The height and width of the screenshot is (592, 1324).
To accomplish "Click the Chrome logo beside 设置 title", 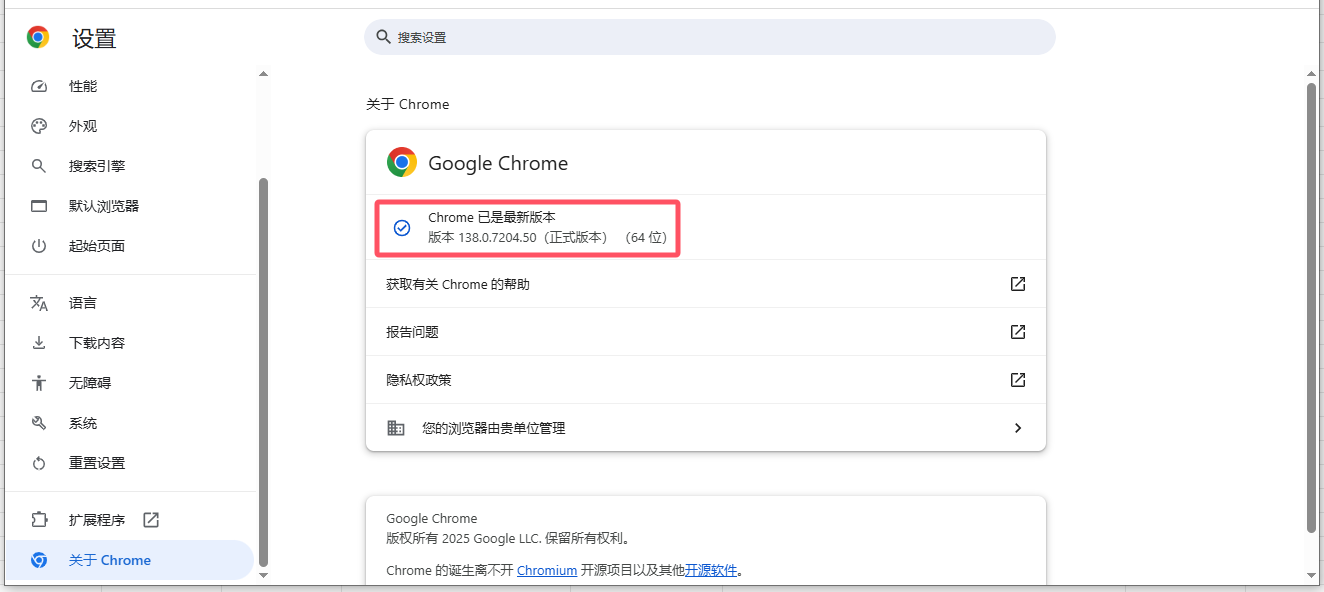I will (x=38, y=38).
